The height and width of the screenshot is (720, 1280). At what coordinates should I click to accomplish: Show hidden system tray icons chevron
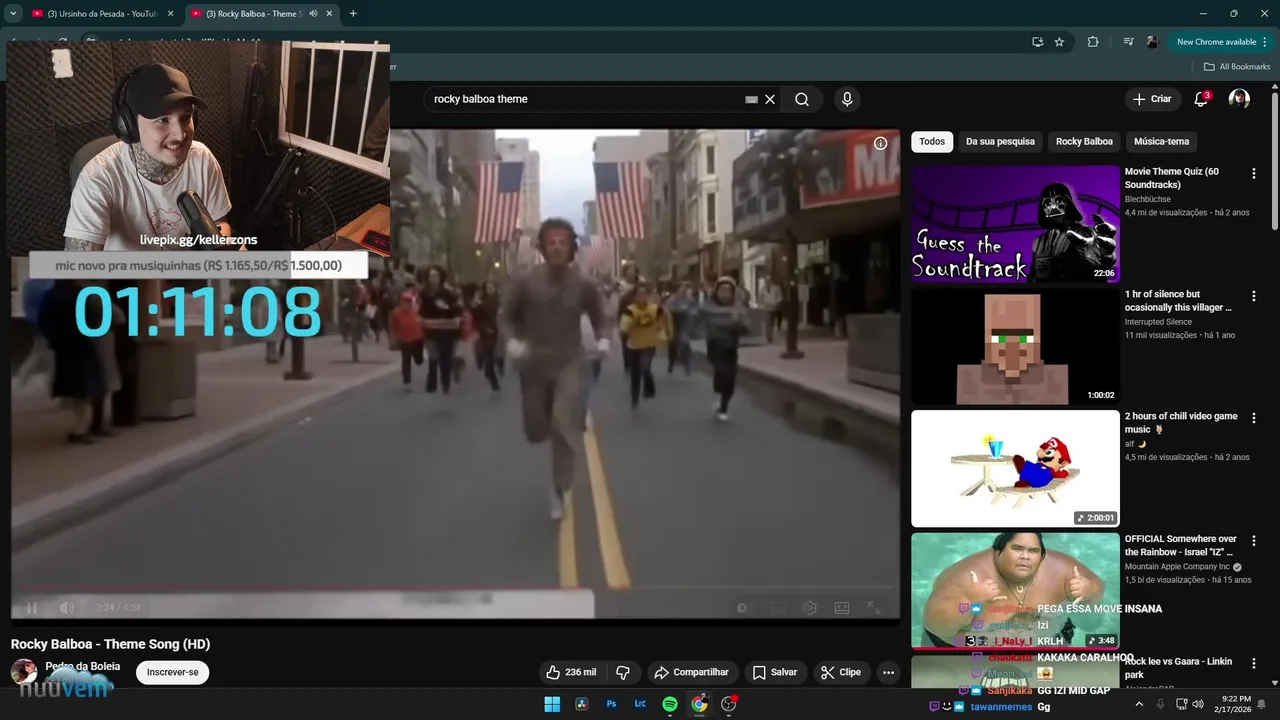tap(1139, 704)
